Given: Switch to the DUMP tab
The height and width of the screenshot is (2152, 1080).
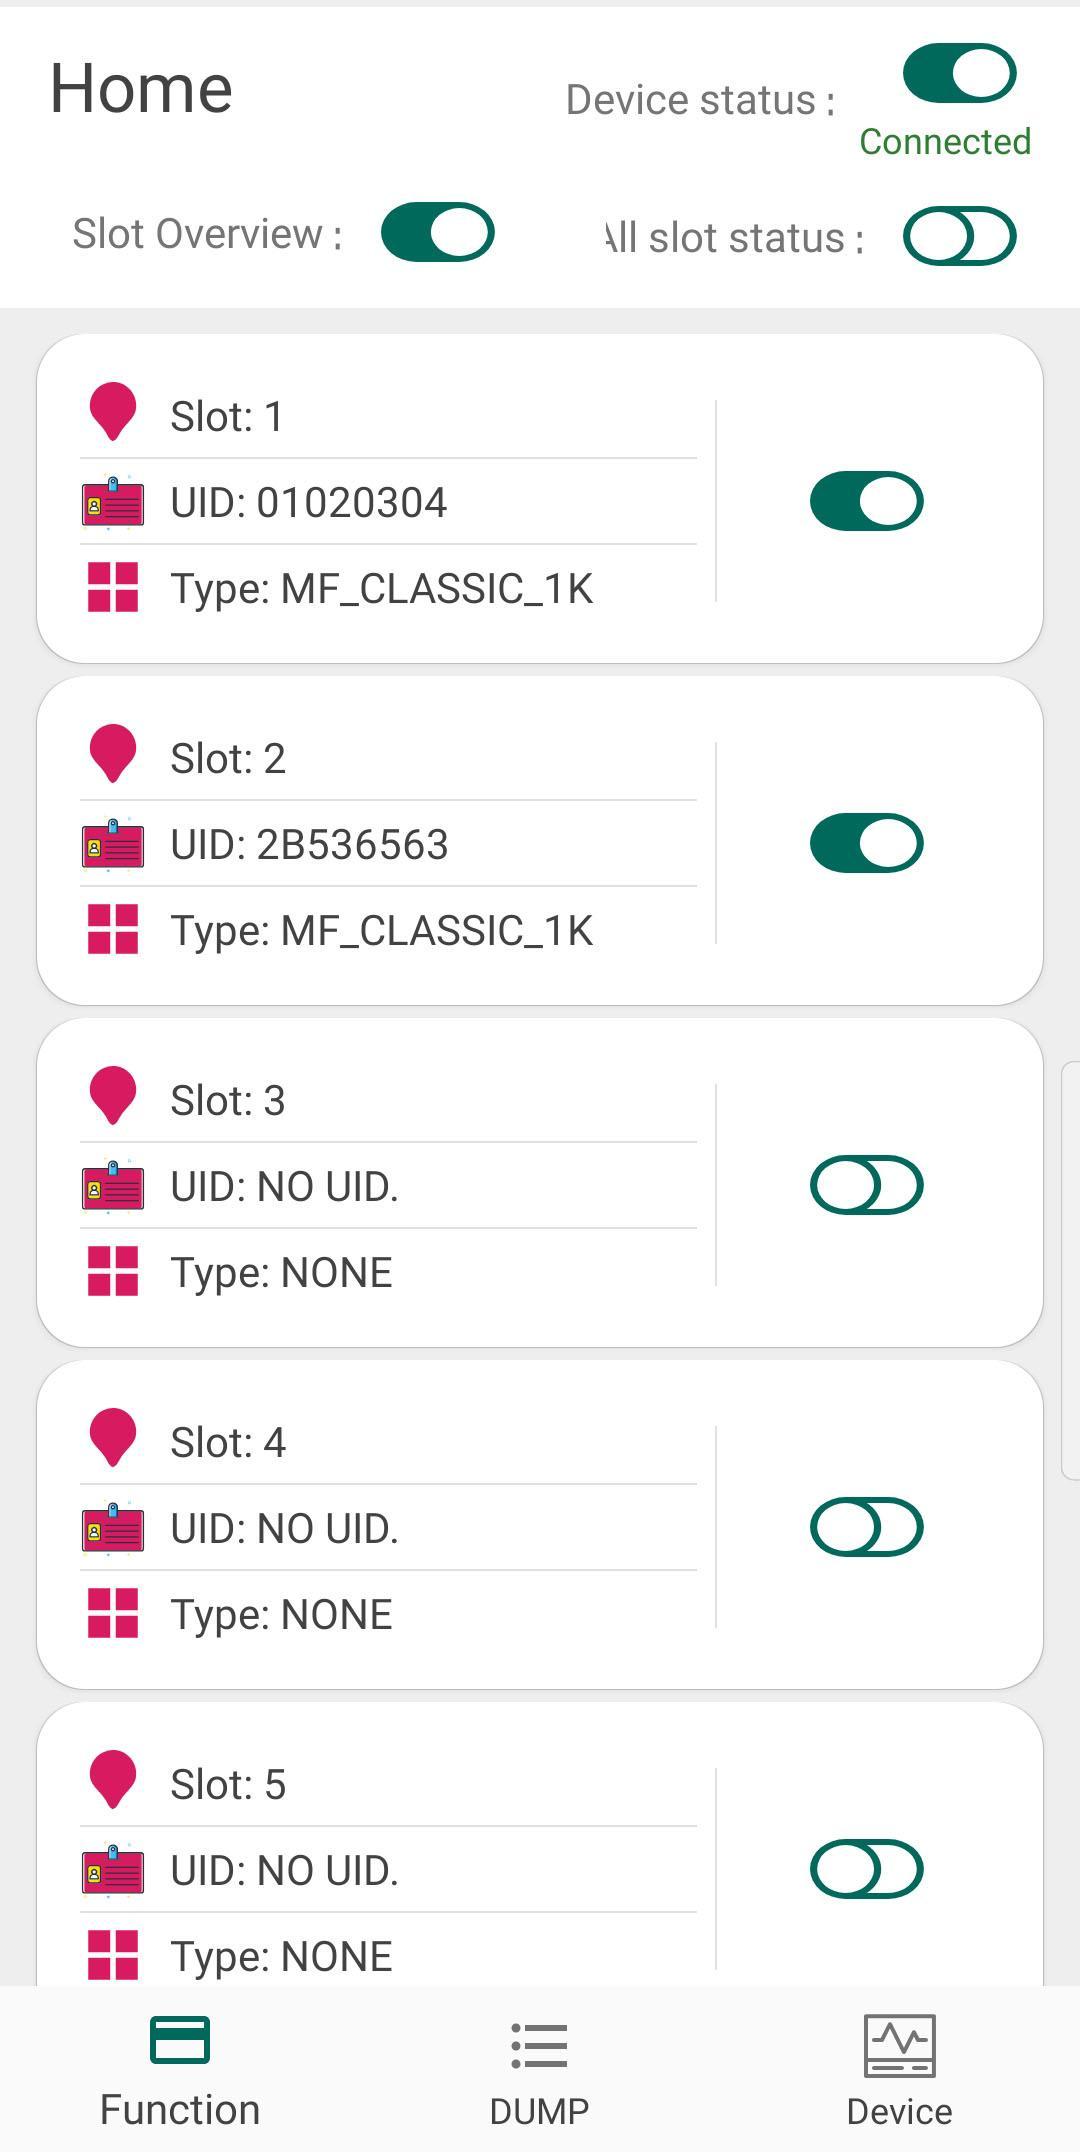Looking at the screenshot, I should point(540,2068).
